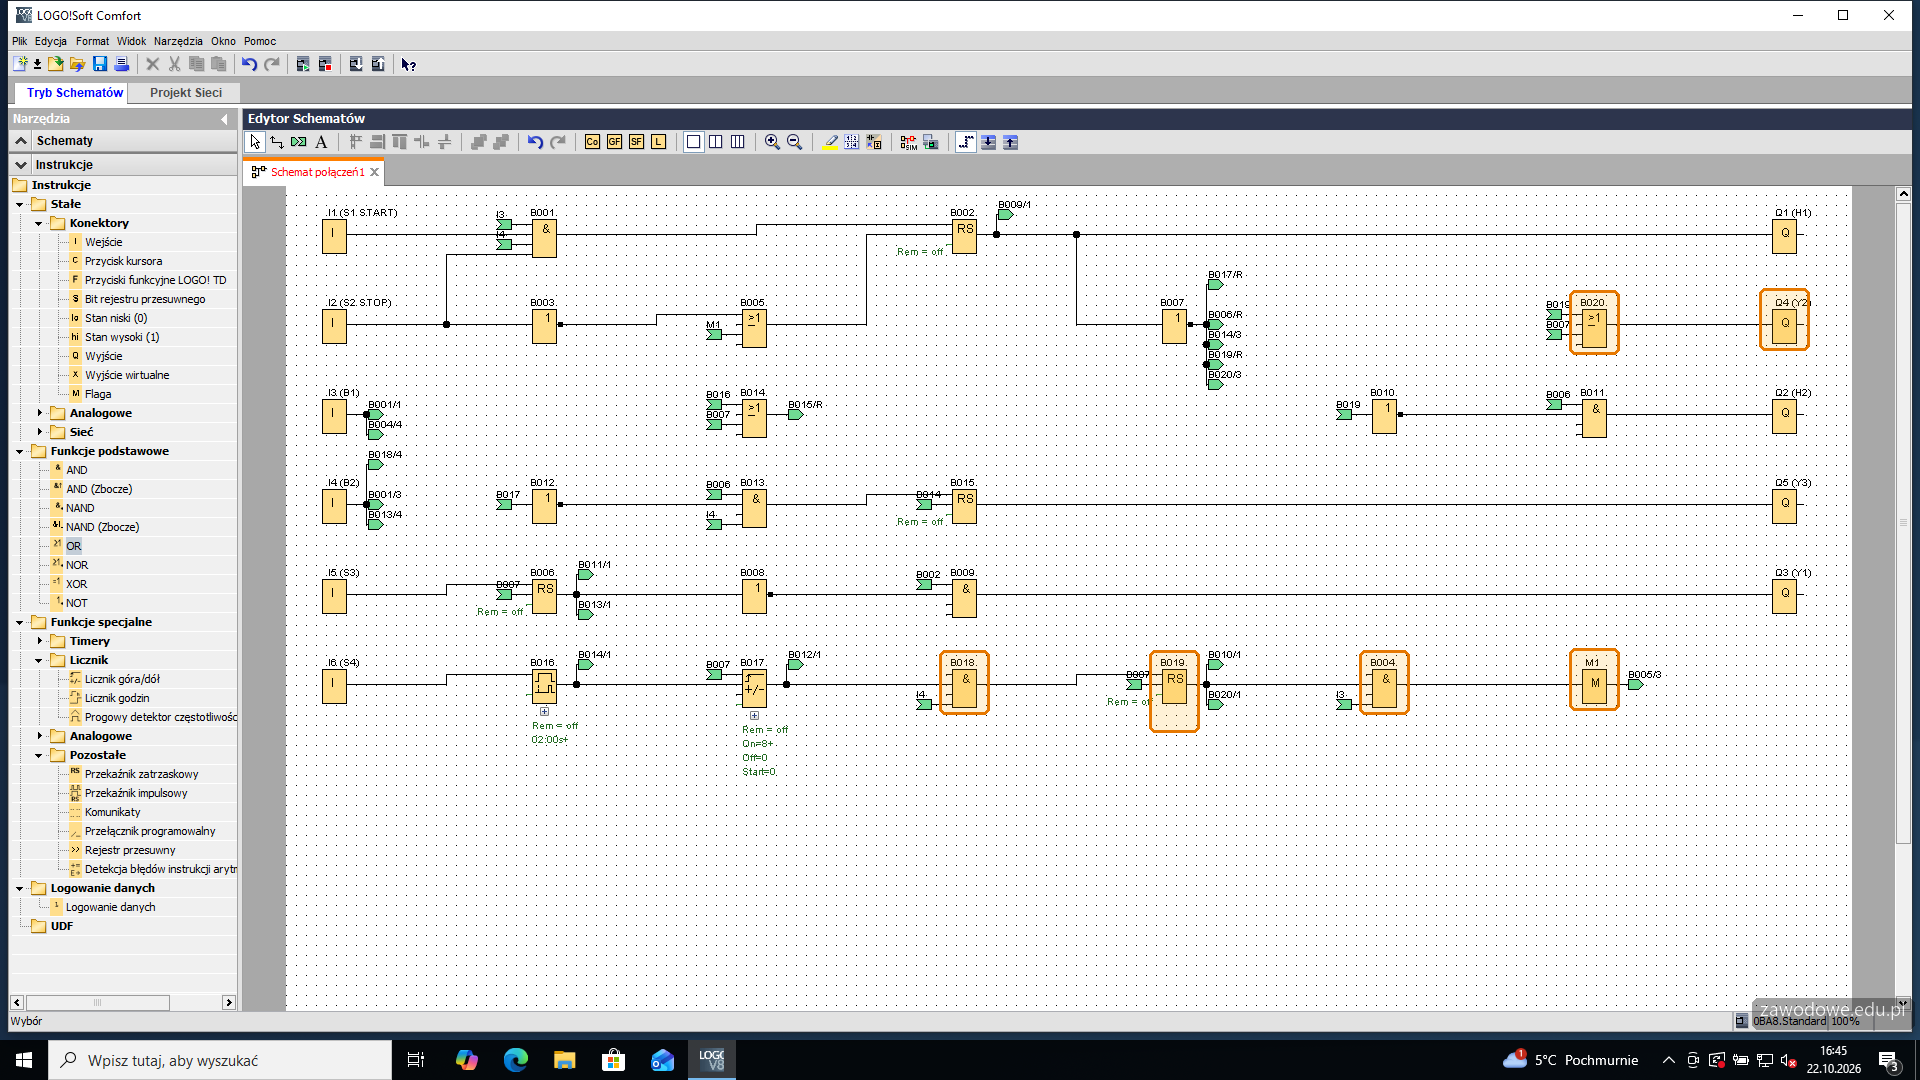Collapse the Schematy panel section
The width and height of the screenshot is (1920, 1080).
pos(21,141)
